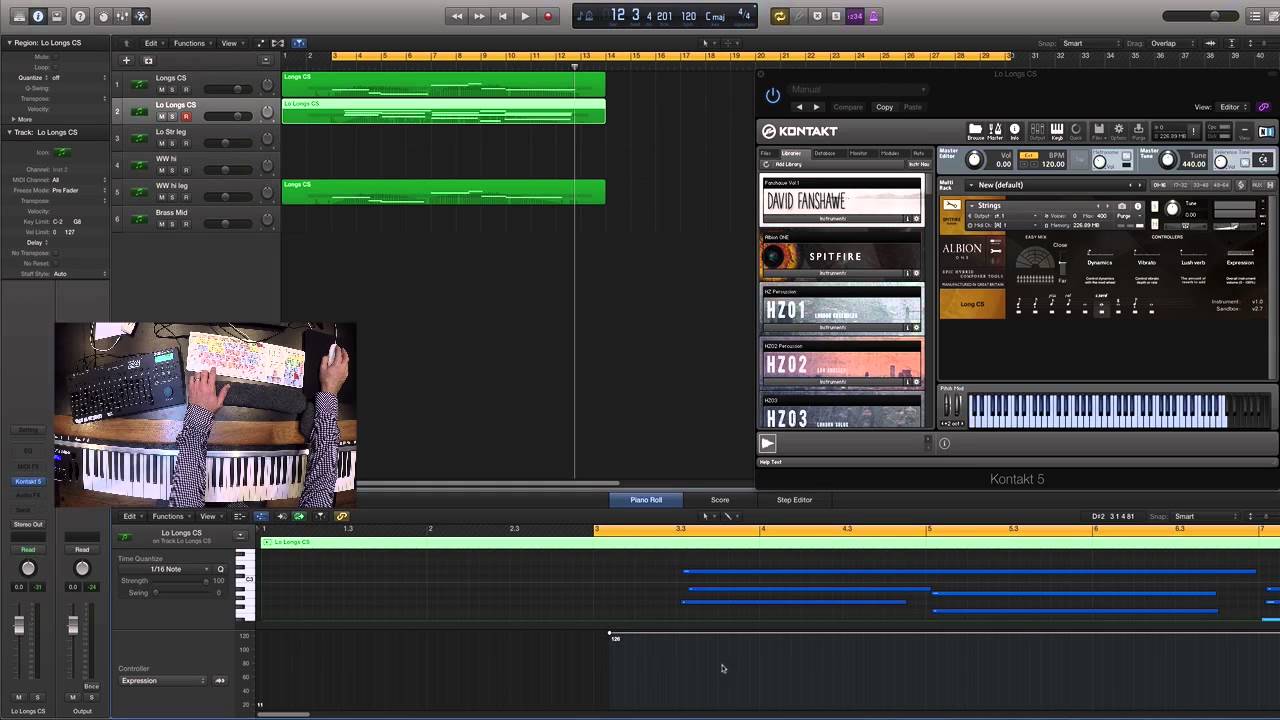
Task: Open the Quick Help question mark icon
Action: pos(80,16)
